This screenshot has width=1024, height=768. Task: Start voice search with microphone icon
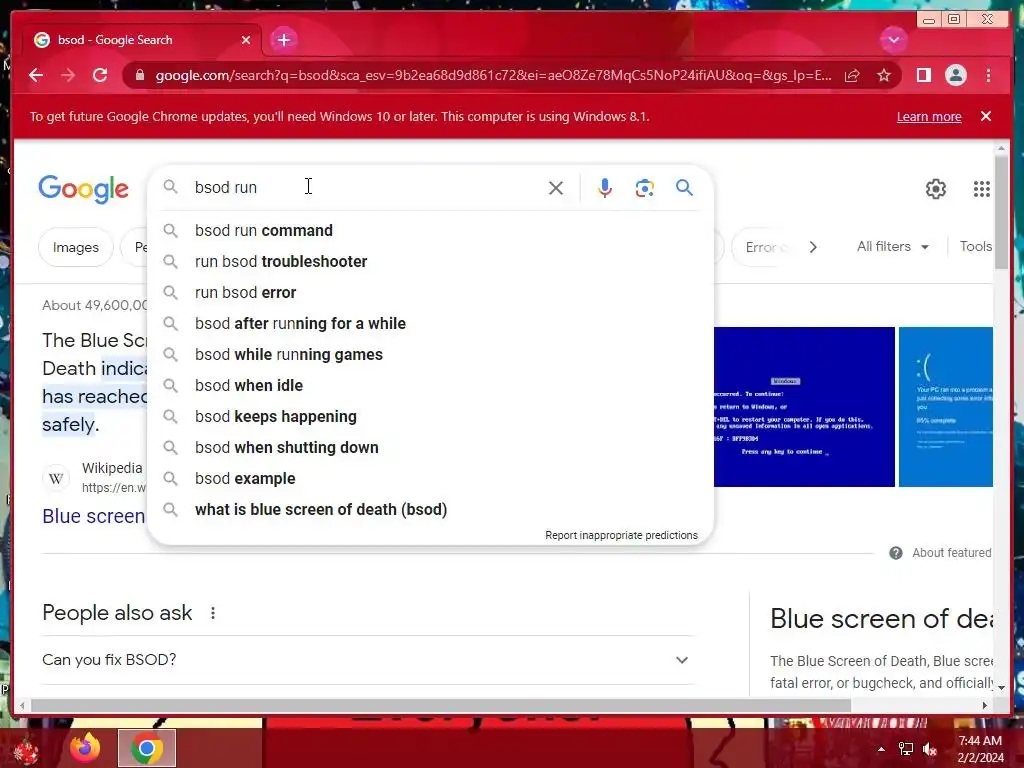[605, 188]
